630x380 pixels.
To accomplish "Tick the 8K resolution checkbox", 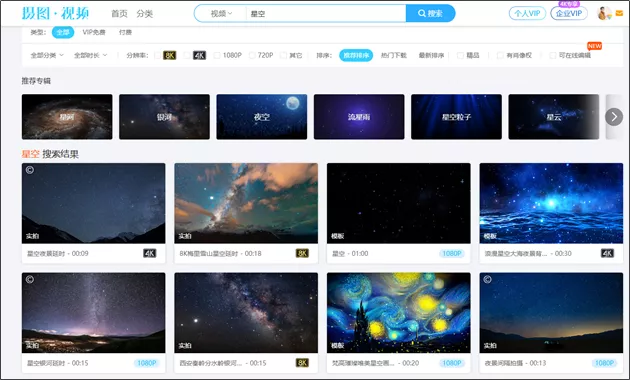I will pyautogui.click(x=158, y=55).
